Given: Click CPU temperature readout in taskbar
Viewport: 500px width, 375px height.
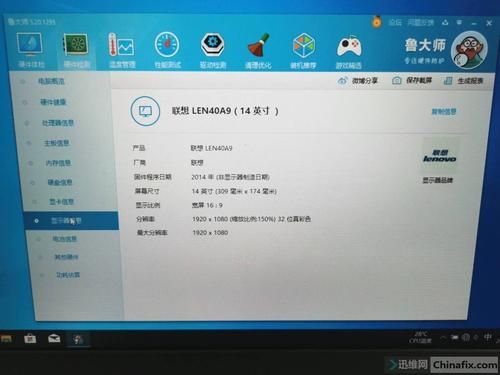Looking at the screenshot, I should (420, 337).
